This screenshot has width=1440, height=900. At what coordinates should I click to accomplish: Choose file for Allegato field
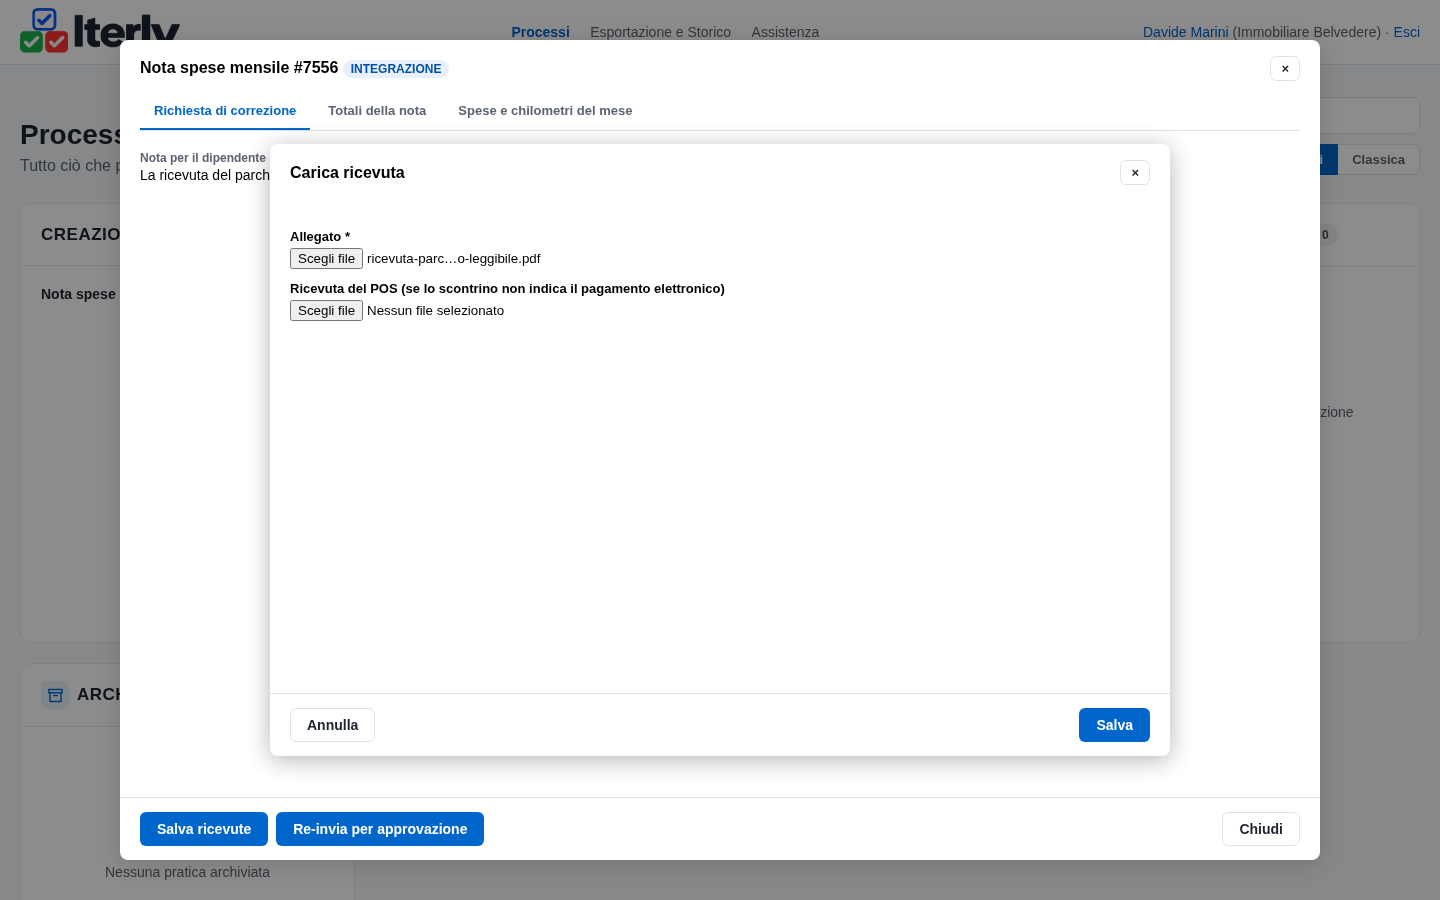pyautogui.click(x=326, y=259)
